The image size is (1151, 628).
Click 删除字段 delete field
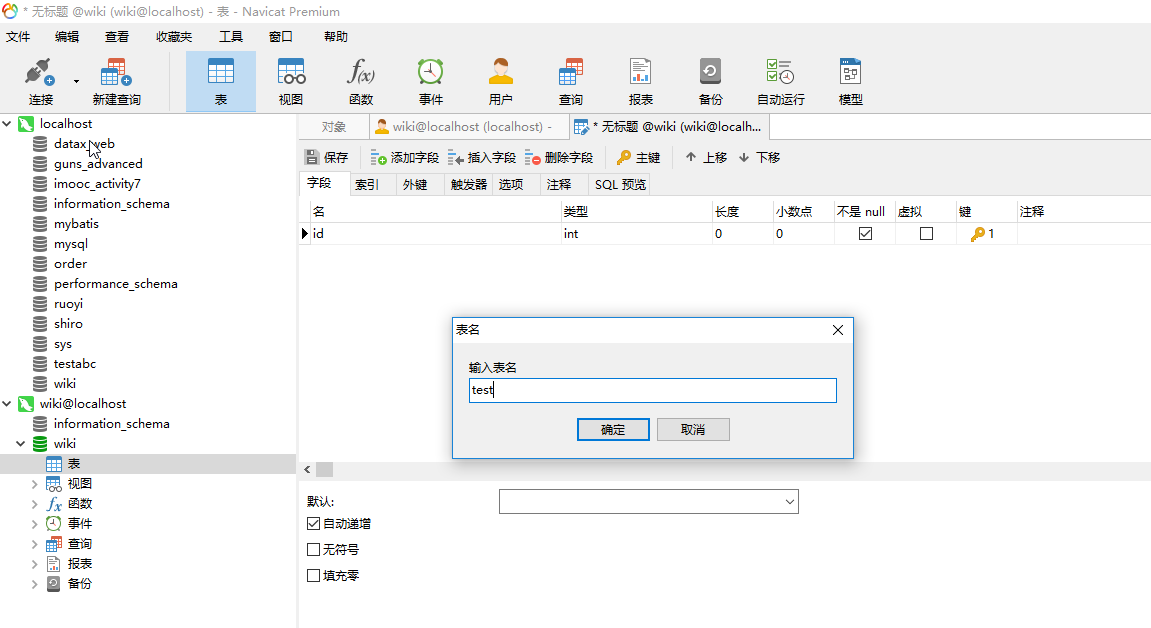pyautogui.click(x=559, y=157)
